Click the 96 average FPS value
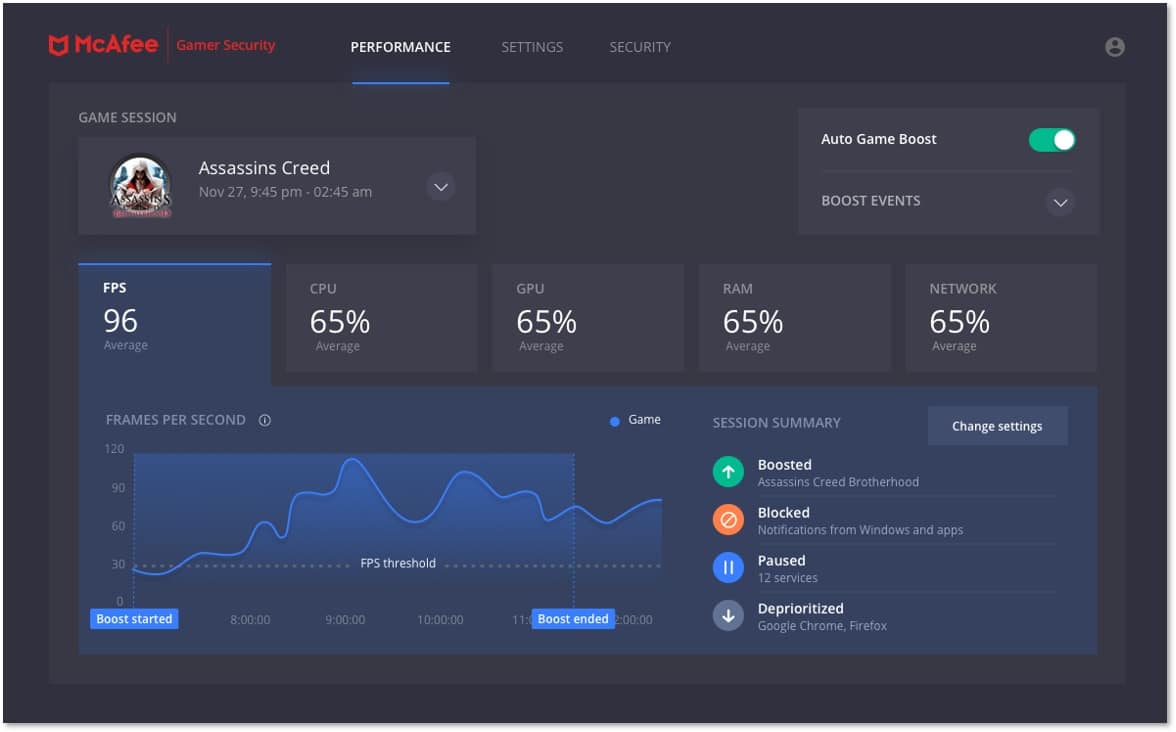Image resolution: width=1176 pixels, height=732 pixels. 120,321
